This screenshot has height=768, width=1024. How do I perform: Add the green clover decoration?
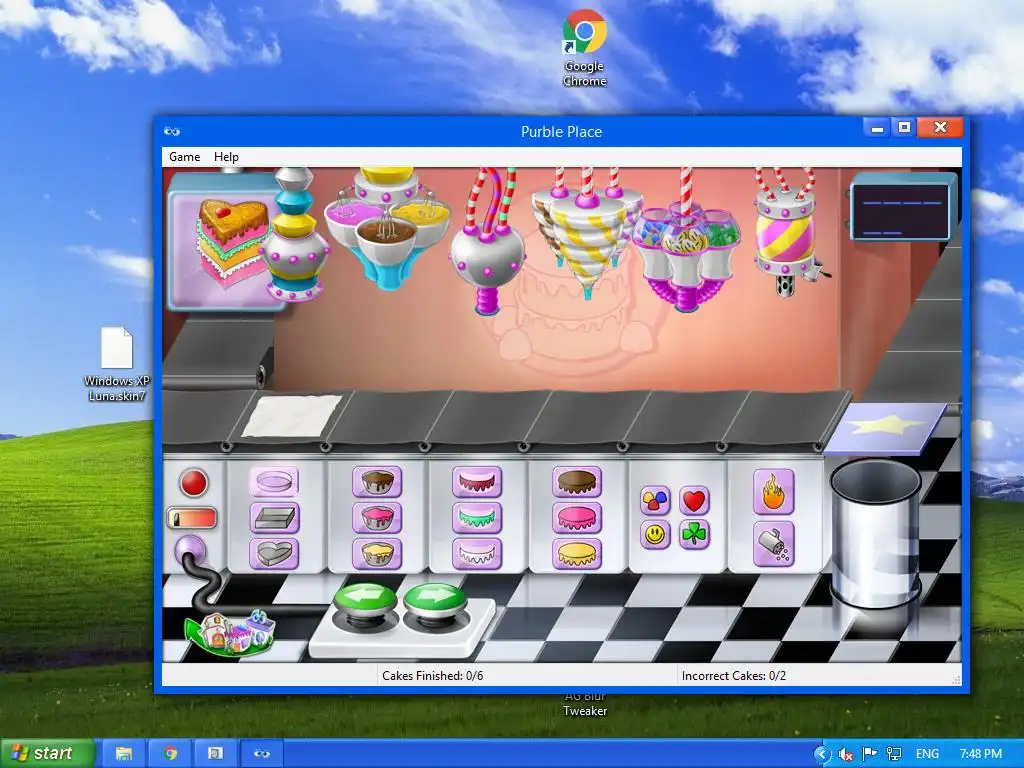tap(694, 535)
